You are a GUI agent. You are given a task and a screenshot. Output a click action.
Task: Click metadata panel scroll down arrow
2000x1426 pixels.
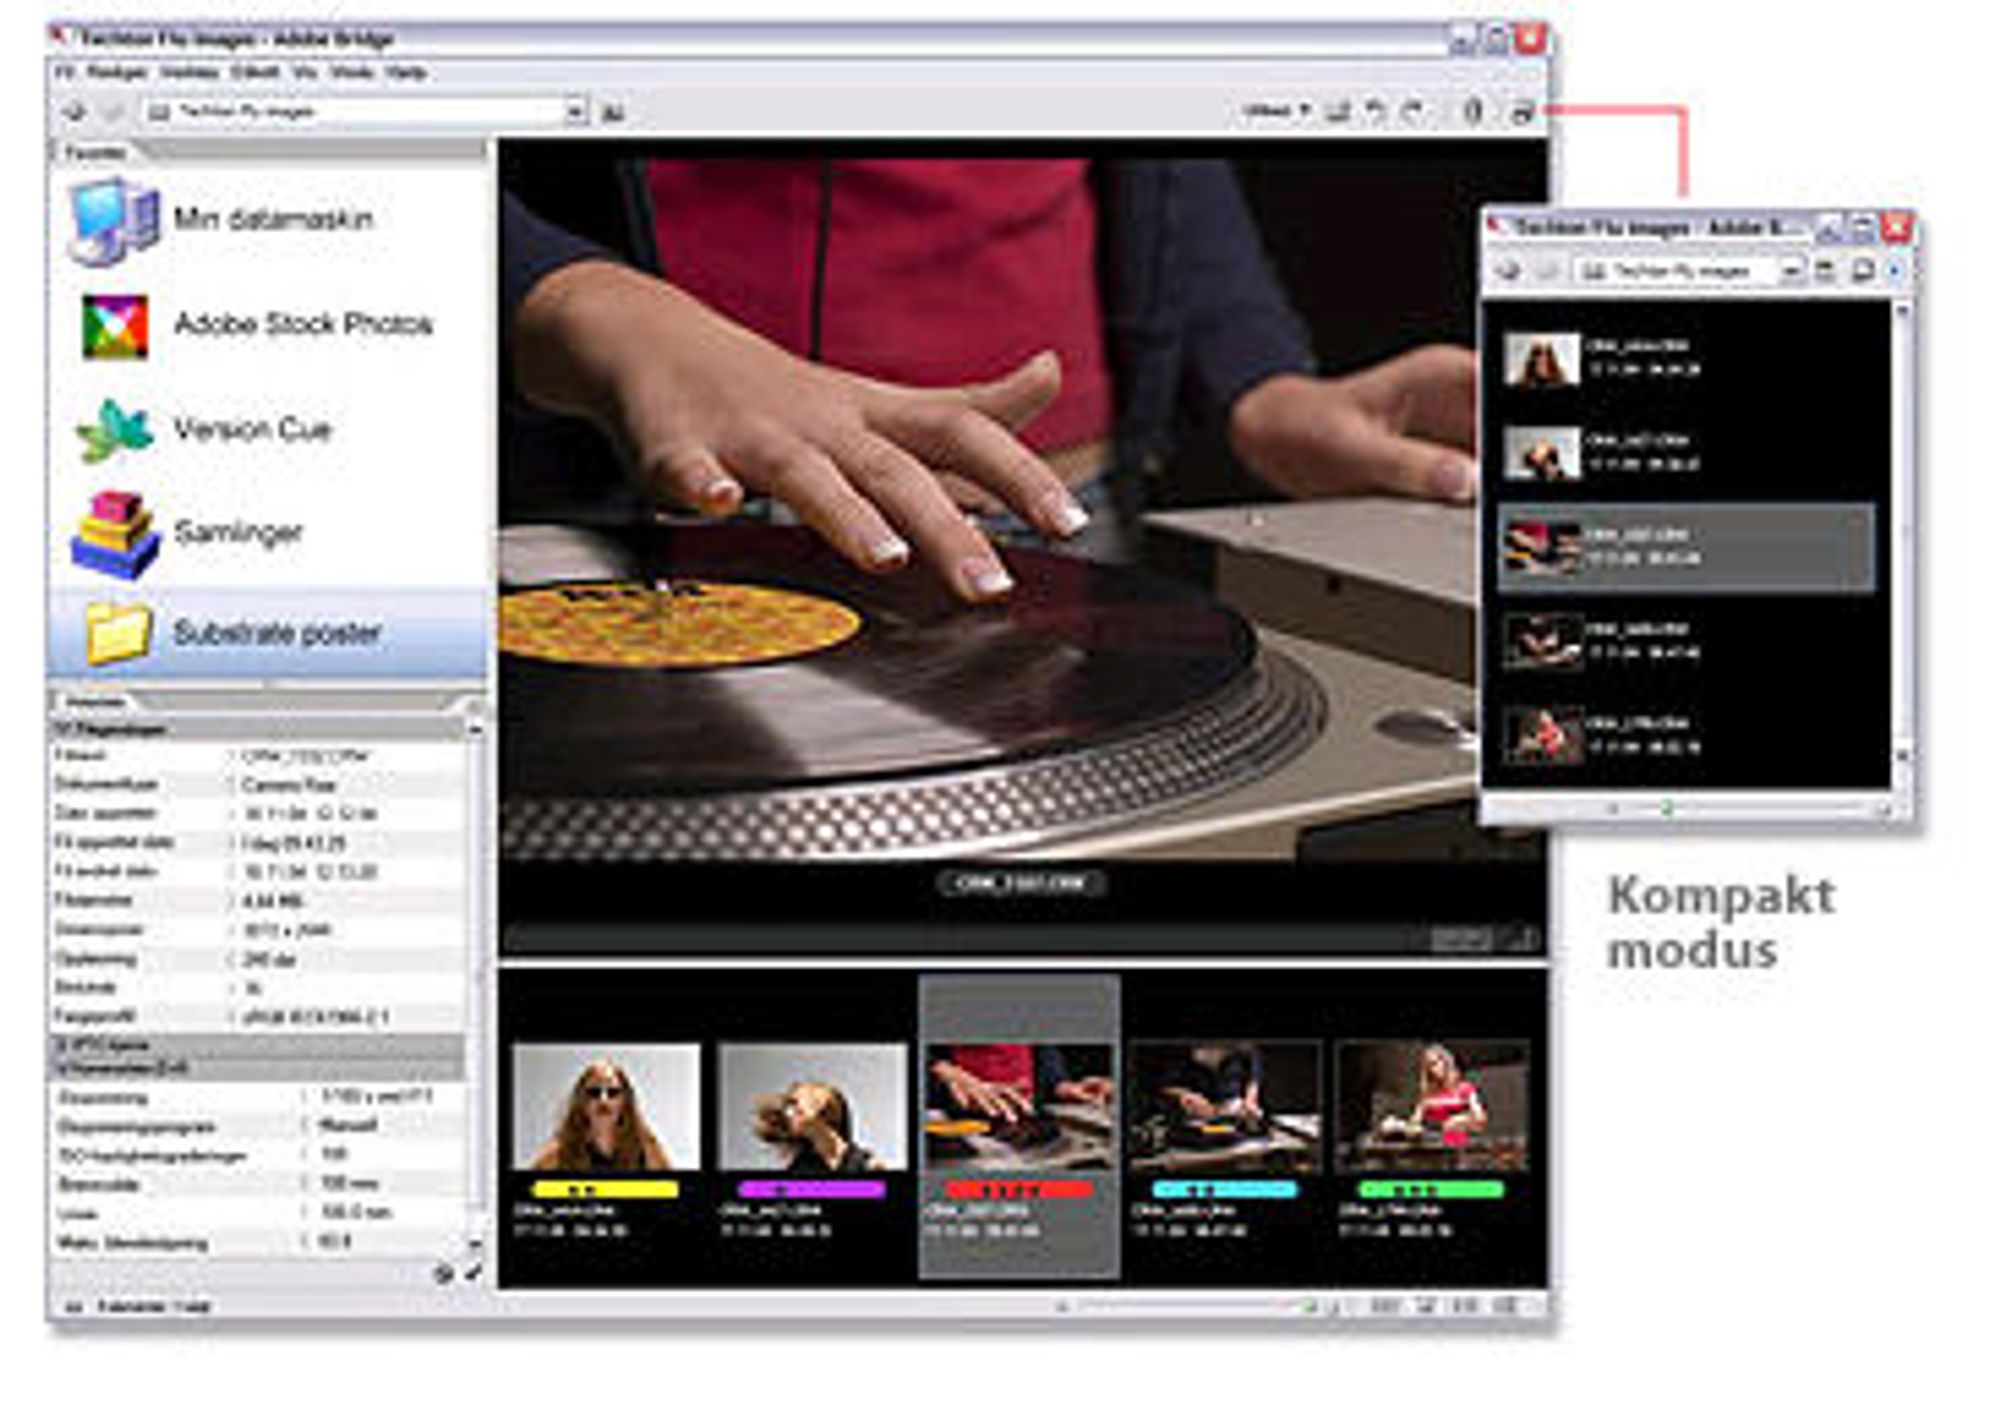(475, 1244)
